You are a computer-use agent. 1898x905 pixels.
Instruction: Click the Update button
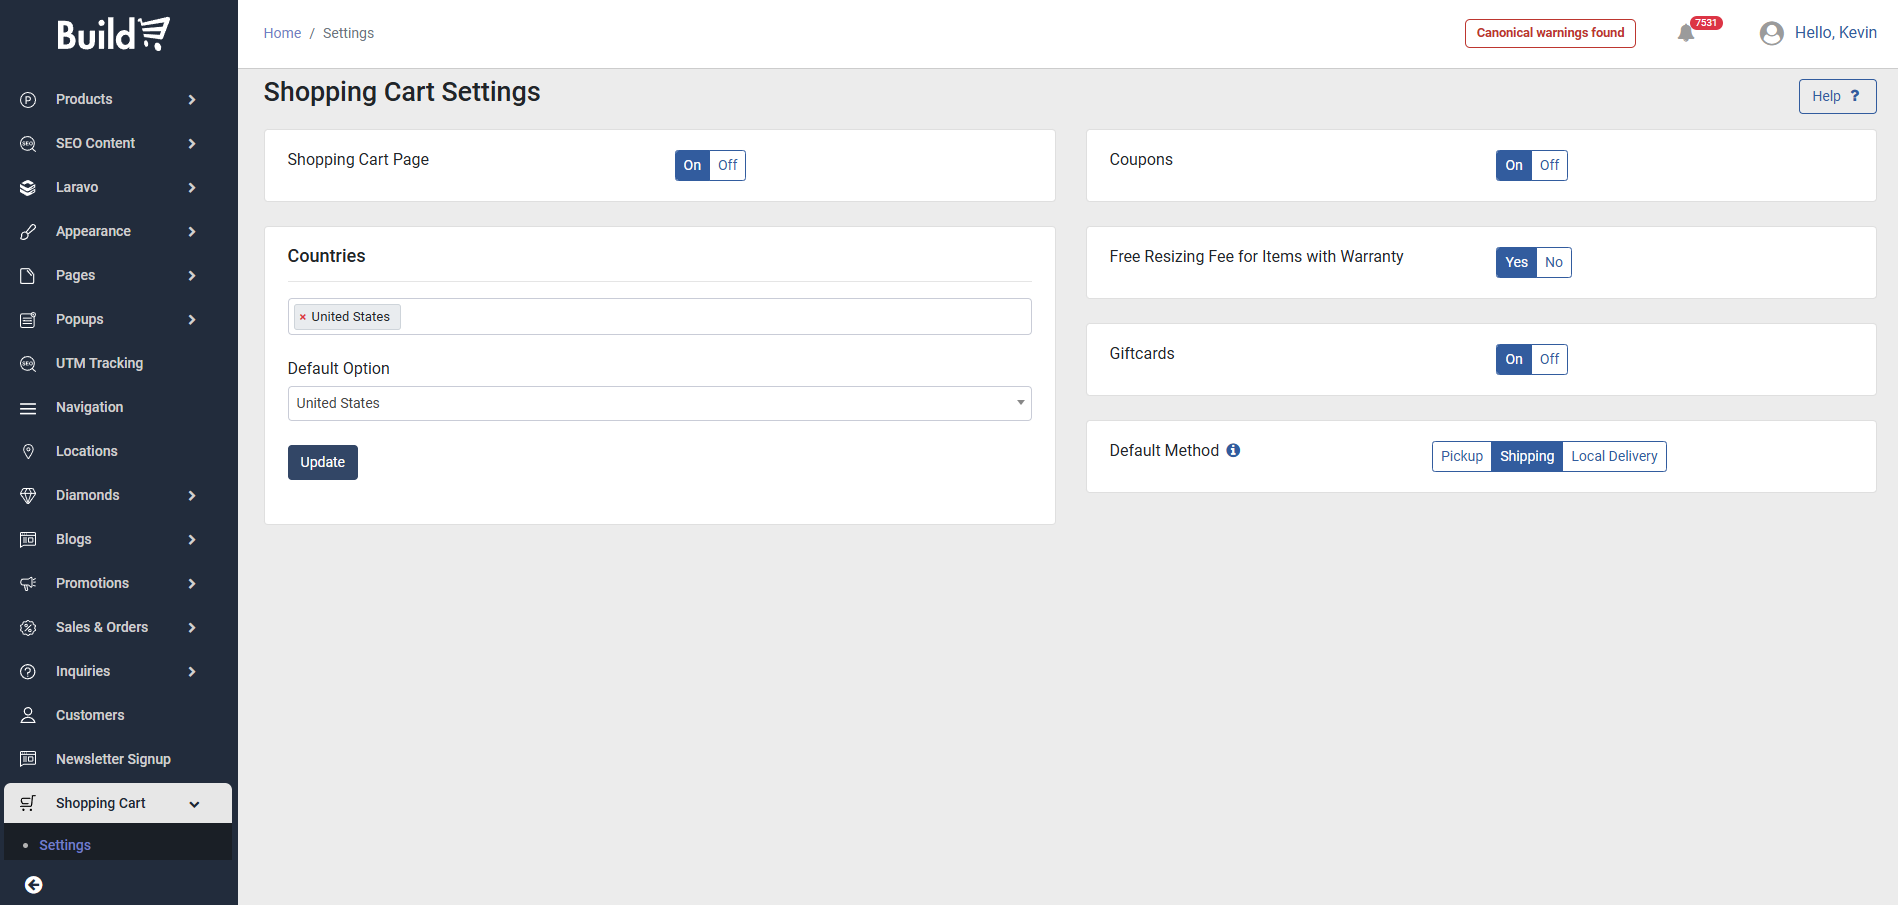pyautogui.click(x=322, y=462)
